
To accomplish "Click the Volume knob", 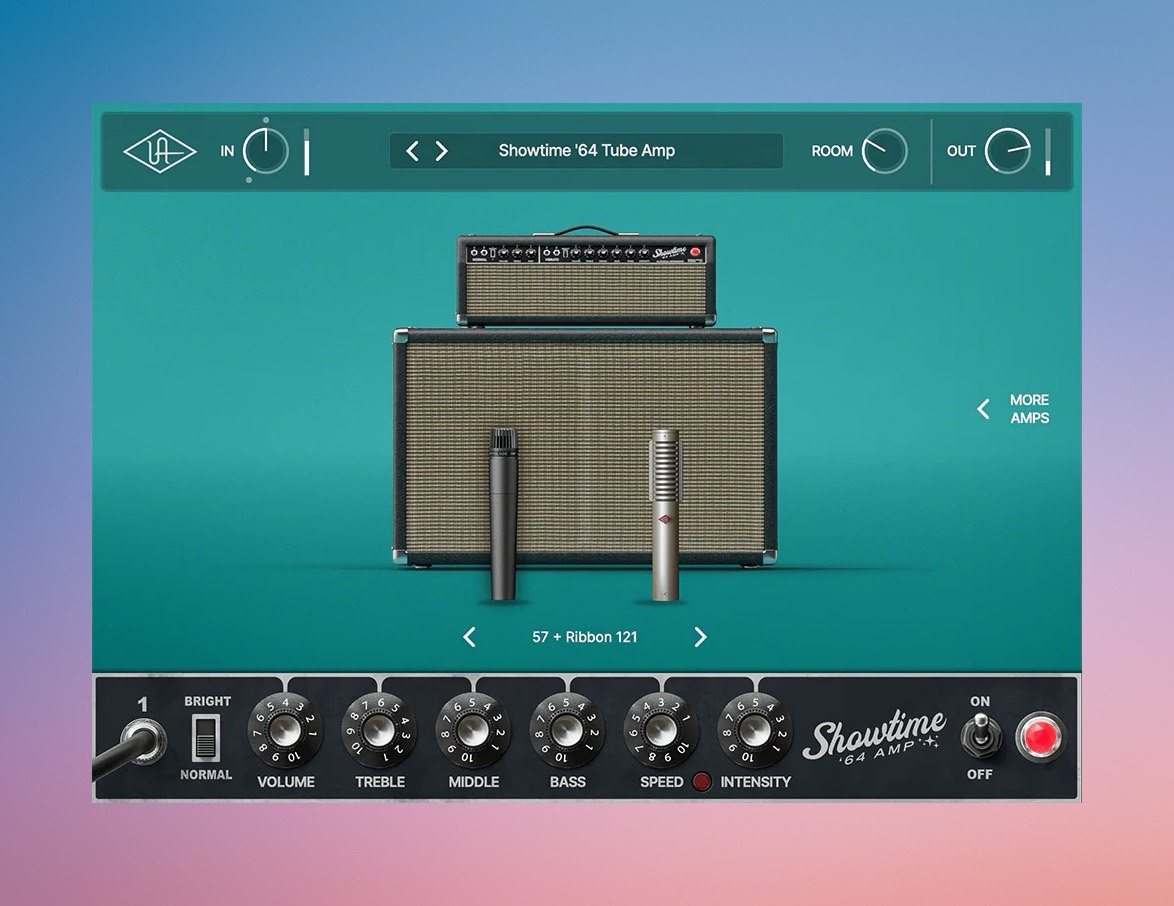I will pos(285,731).
